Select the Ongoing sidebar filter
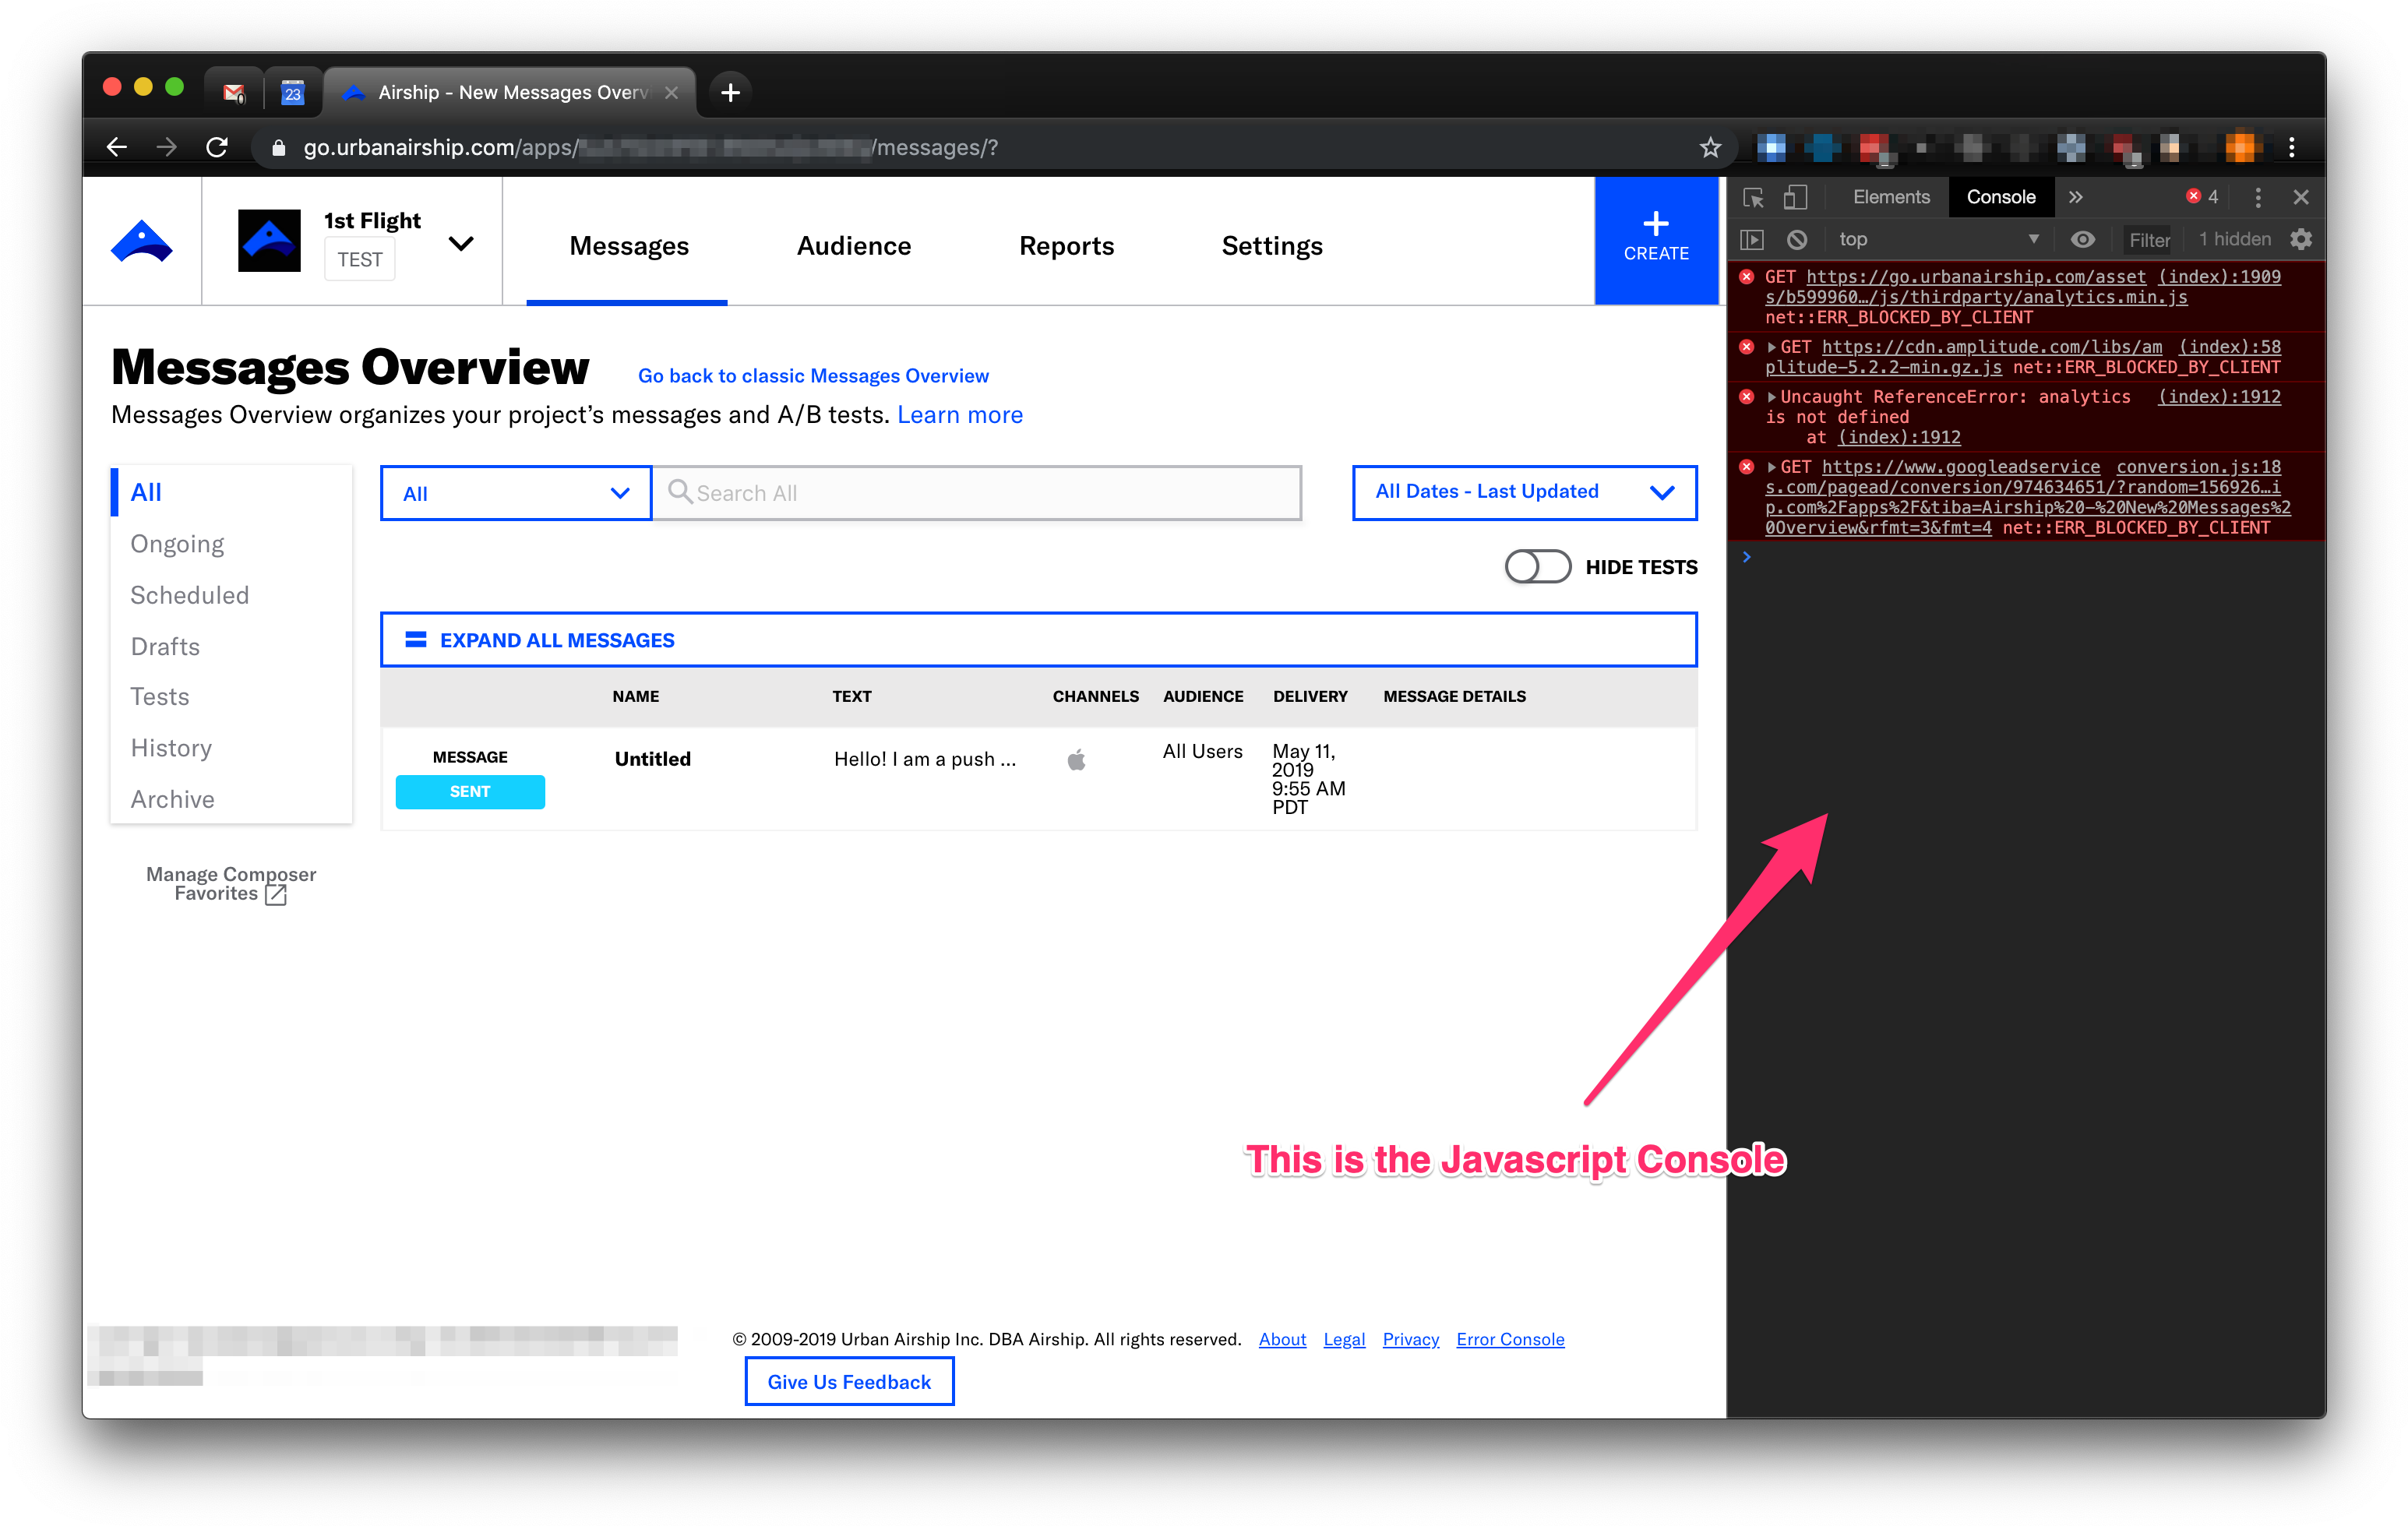The height and width of the screenshot is (1526, 2408). [177, 543]
